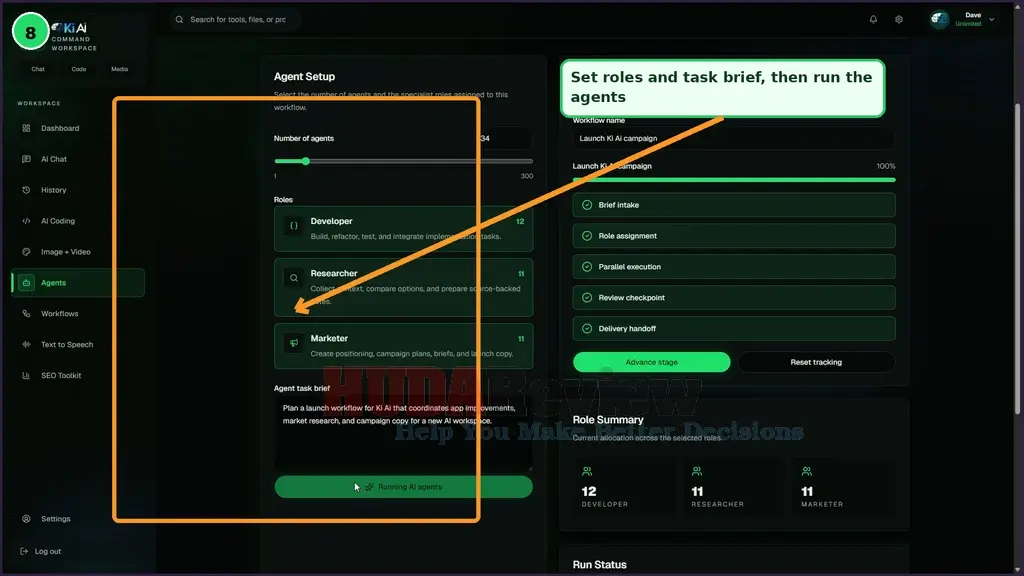This screenshot has height=576, width=1024.
Task: Click the top bar settings gear icon
Action: [x=899, y=20]
